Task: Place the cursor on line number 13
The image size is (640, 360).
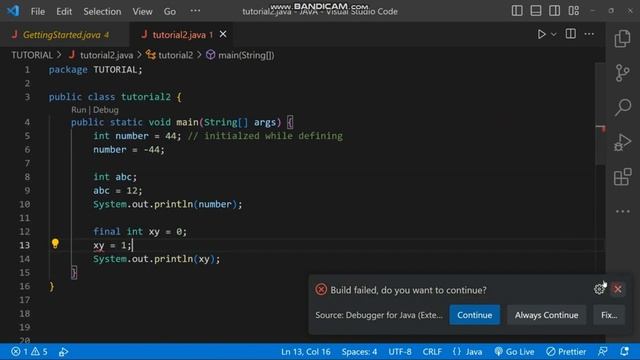Action: (x=24, y=245)
